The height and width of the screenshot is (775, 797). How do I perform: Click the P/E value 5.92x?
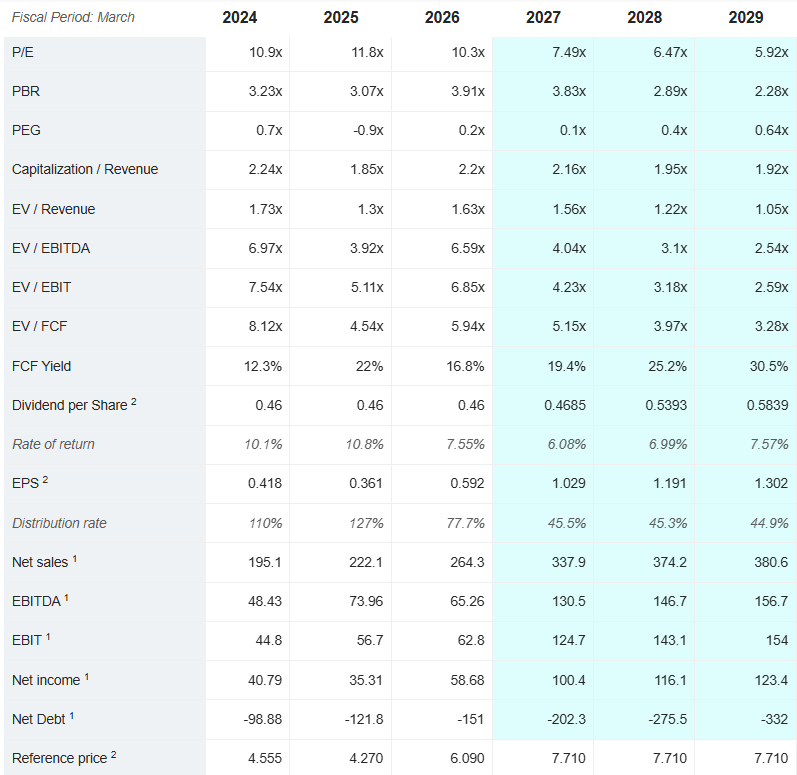coord(771,52)
